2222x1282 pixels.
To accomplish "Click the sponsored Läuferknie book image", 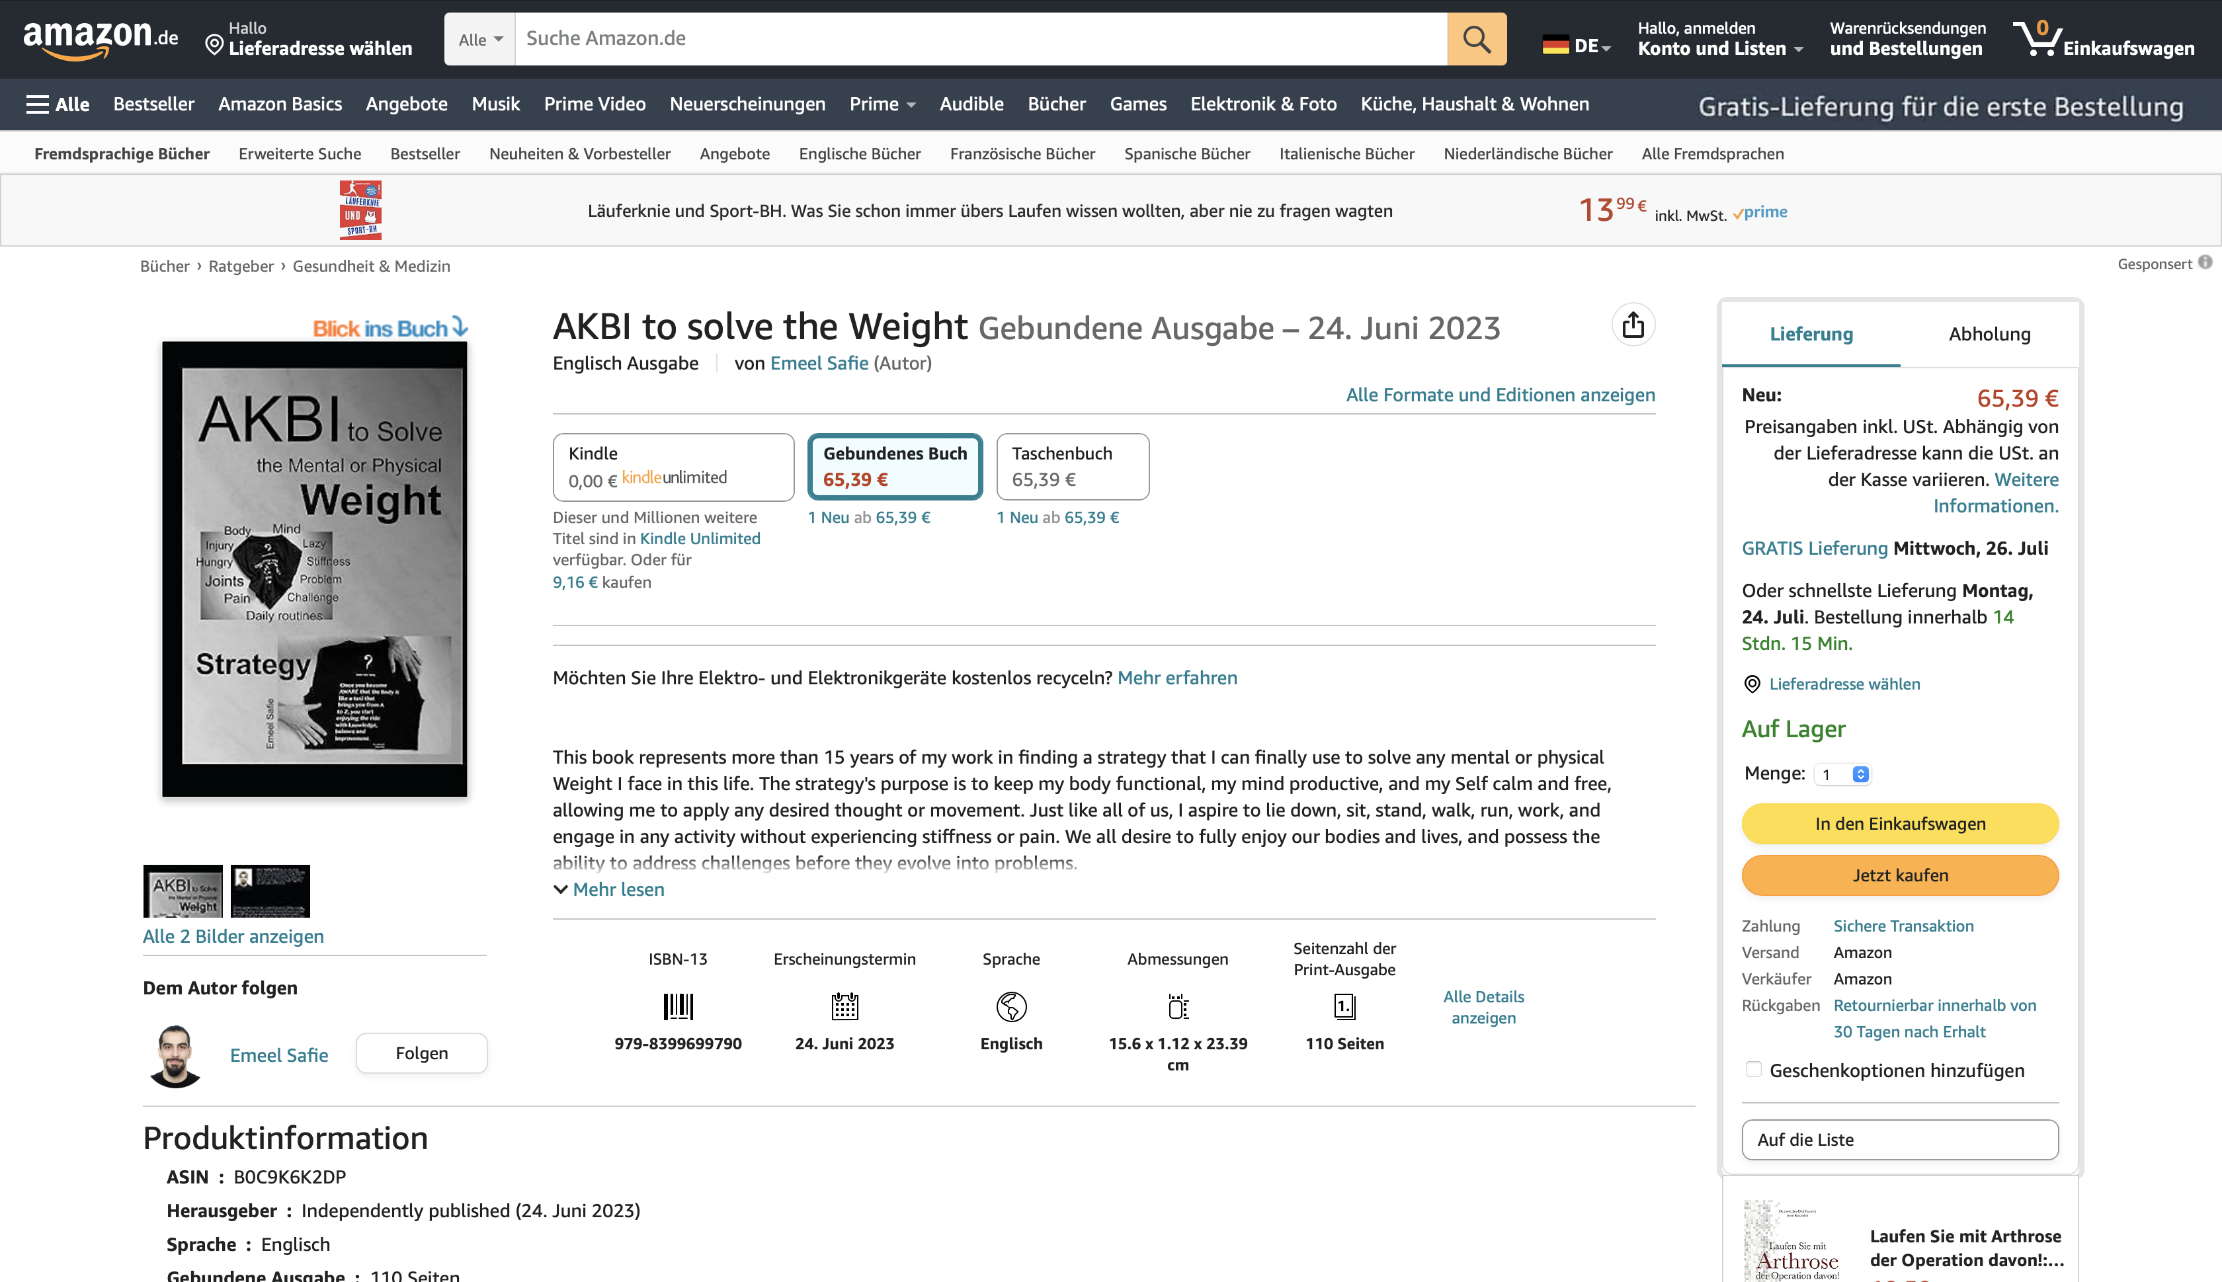I will point(360,210).
